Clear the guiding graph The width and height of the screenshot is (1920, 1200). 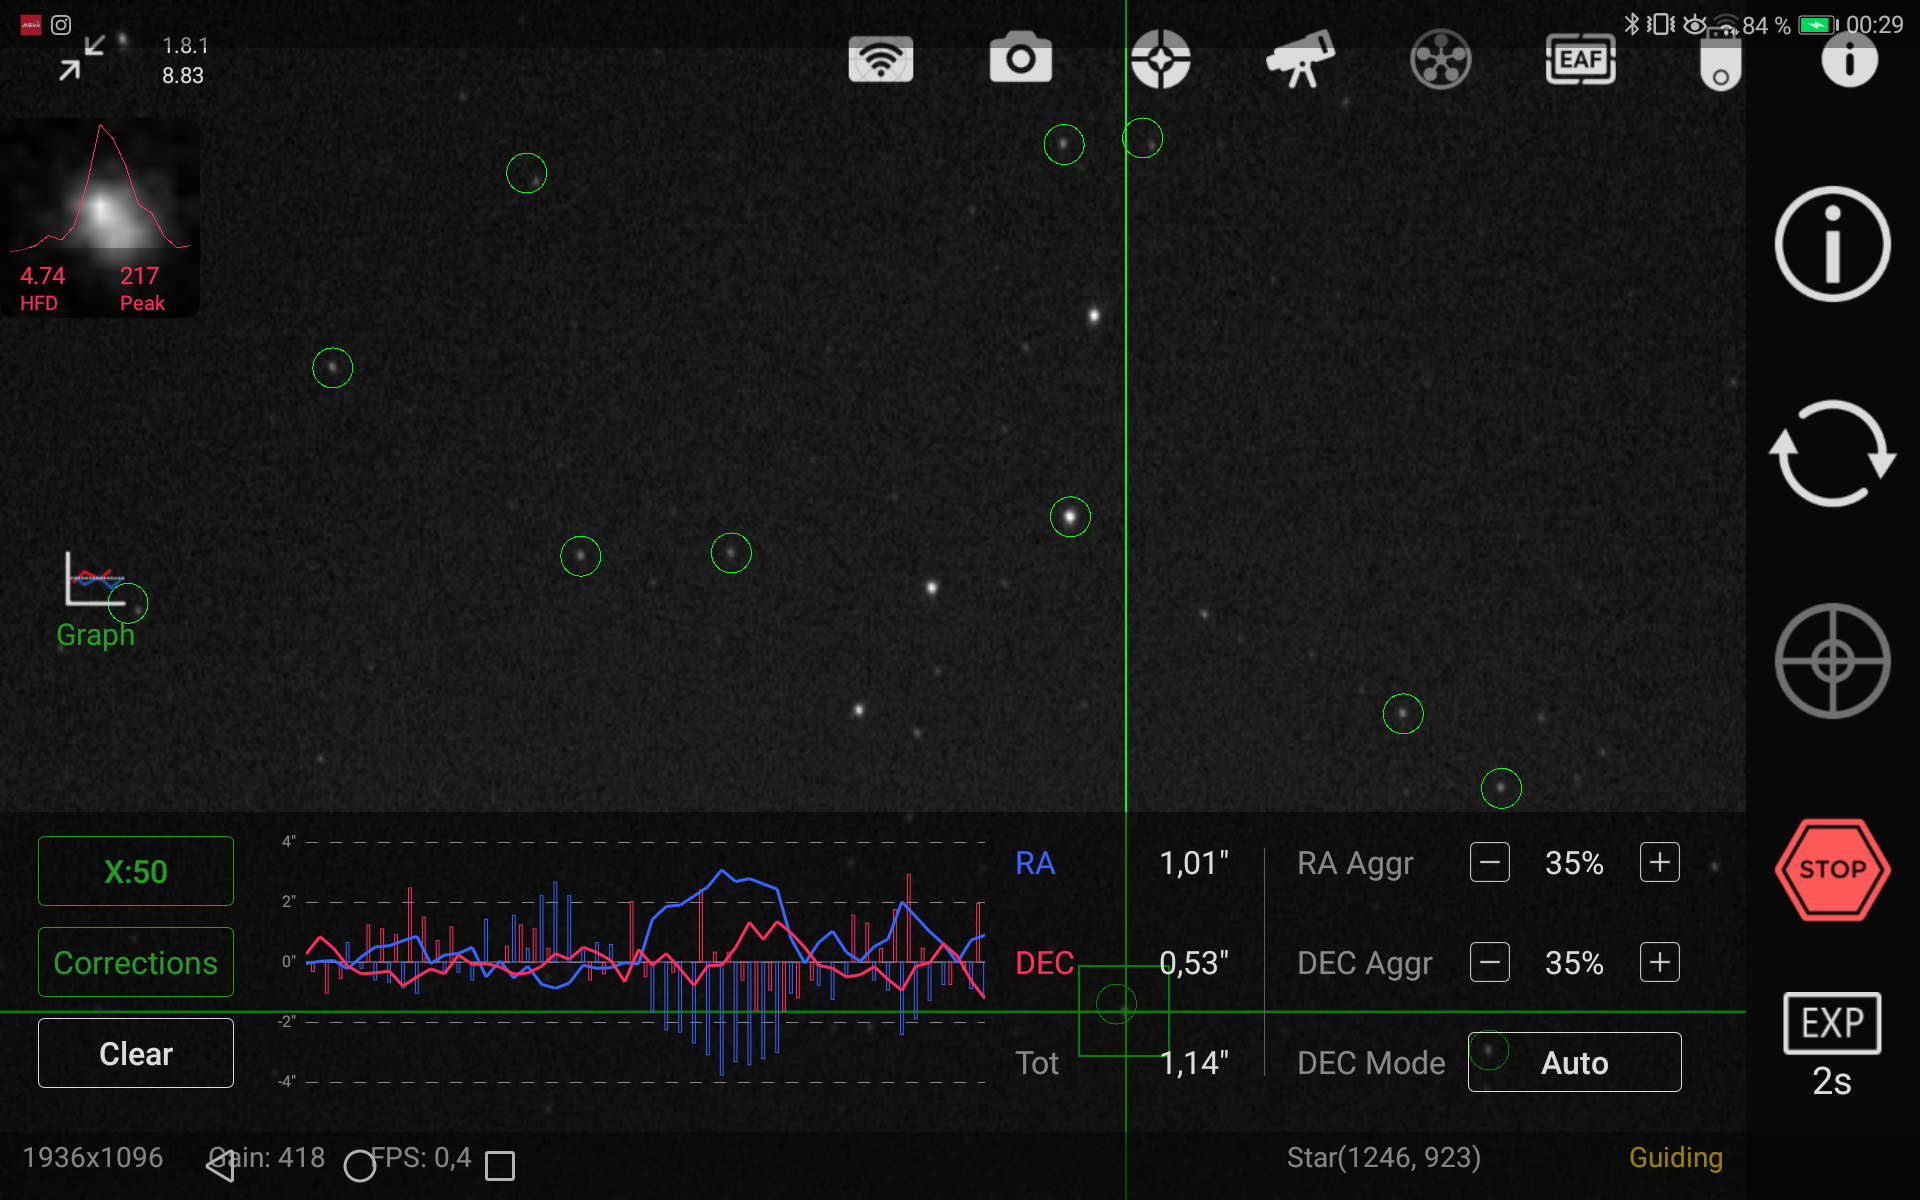point(136,1053)
